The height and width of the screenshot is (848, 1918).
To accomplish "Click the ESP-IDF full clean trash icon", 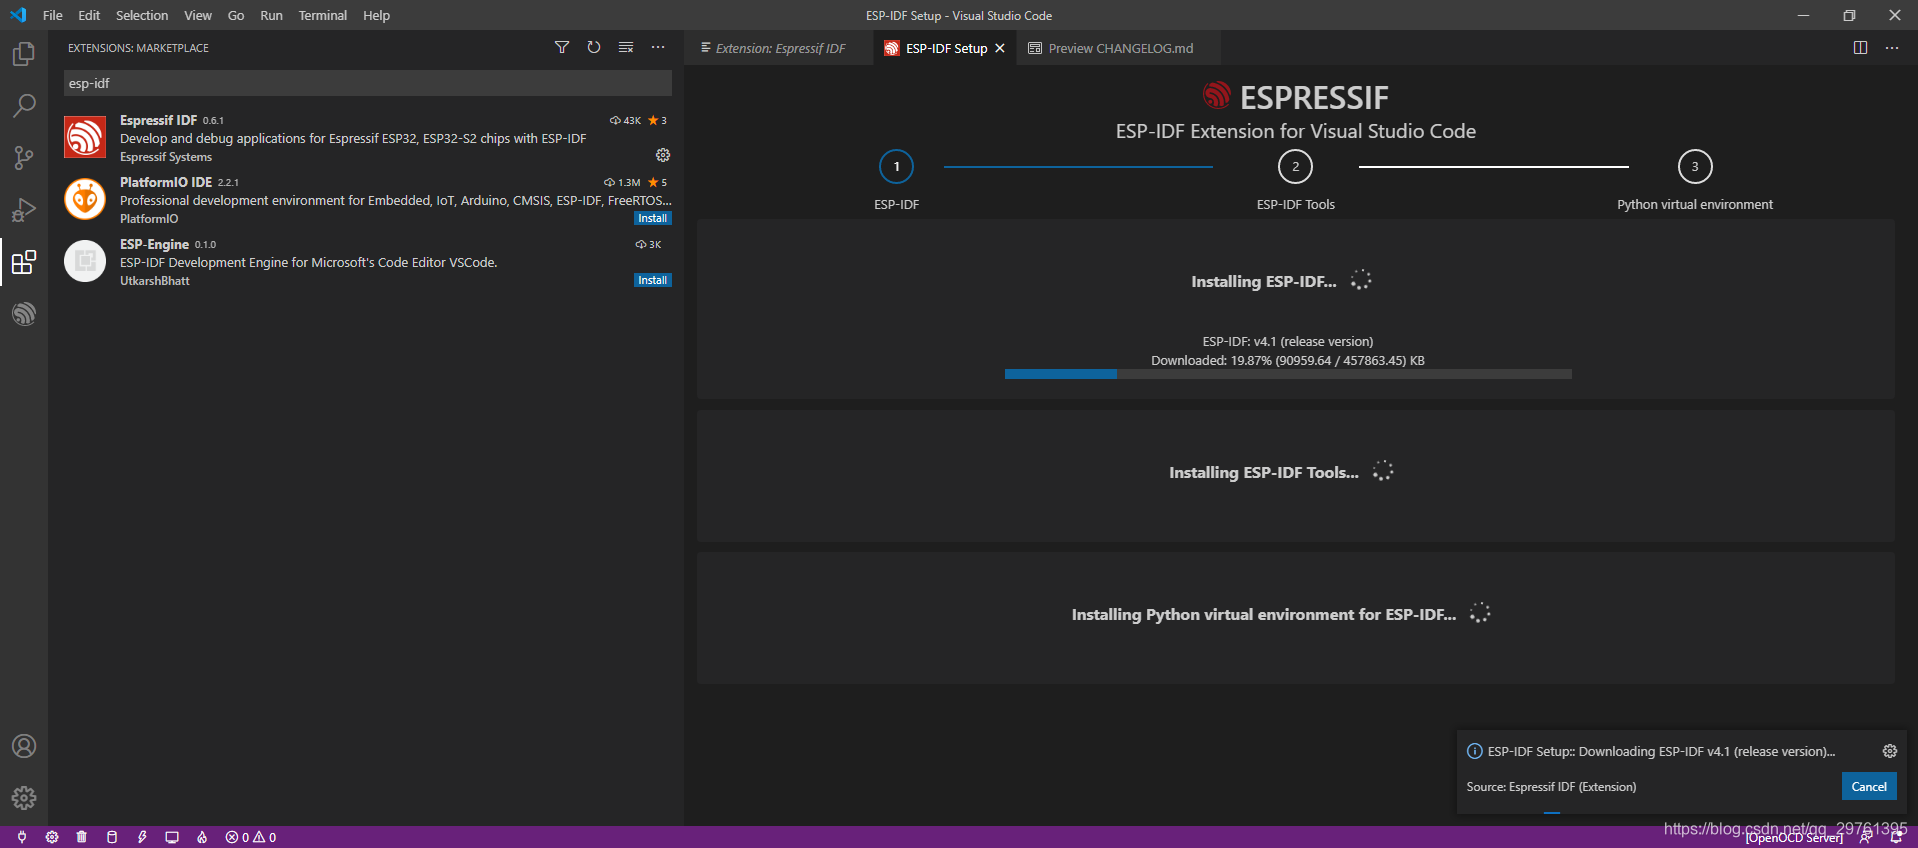I will (x=82, y=837).
